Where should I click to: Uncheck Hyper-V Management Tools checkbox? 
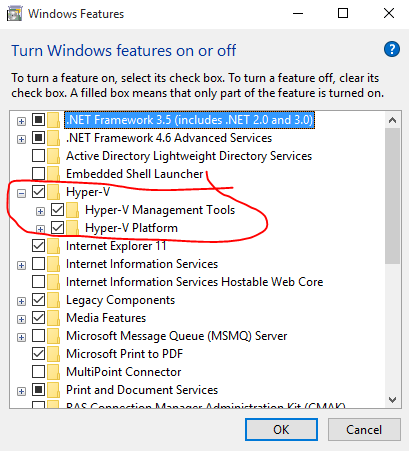click(57, 210)
